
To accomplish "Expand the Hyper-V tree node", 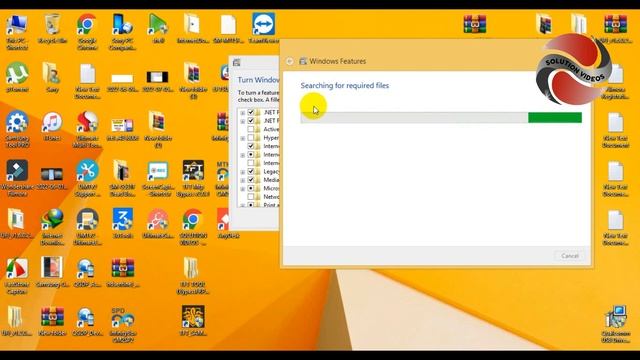I will pos(242,138).
